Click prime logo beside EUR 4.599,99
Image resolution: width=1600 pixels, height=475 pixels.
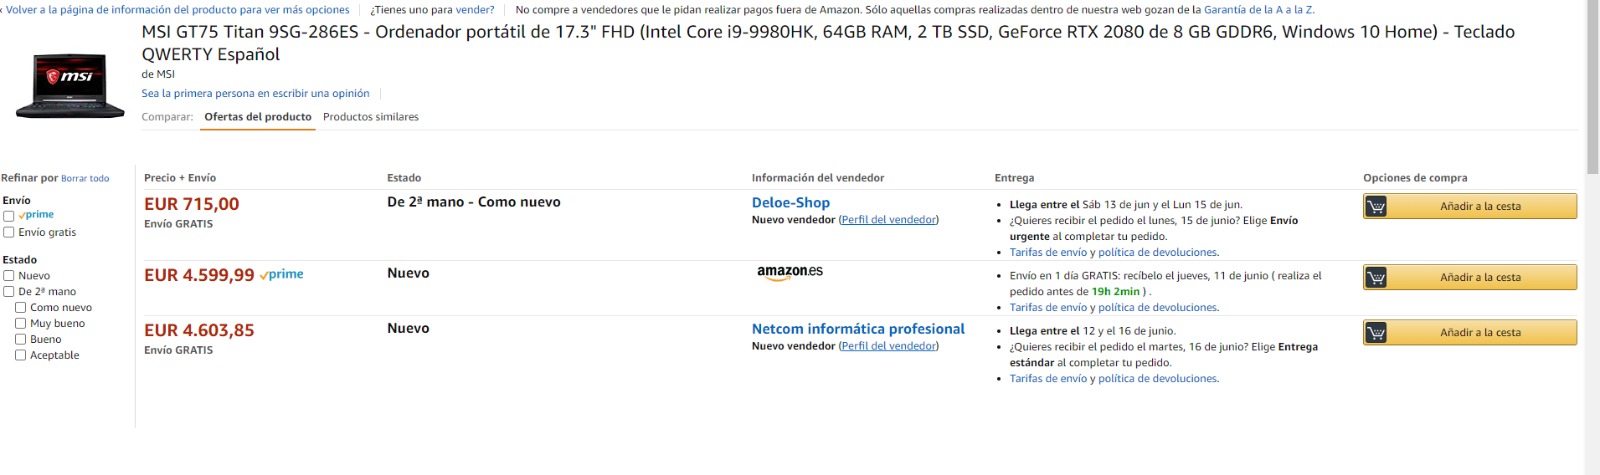[282, 274]
